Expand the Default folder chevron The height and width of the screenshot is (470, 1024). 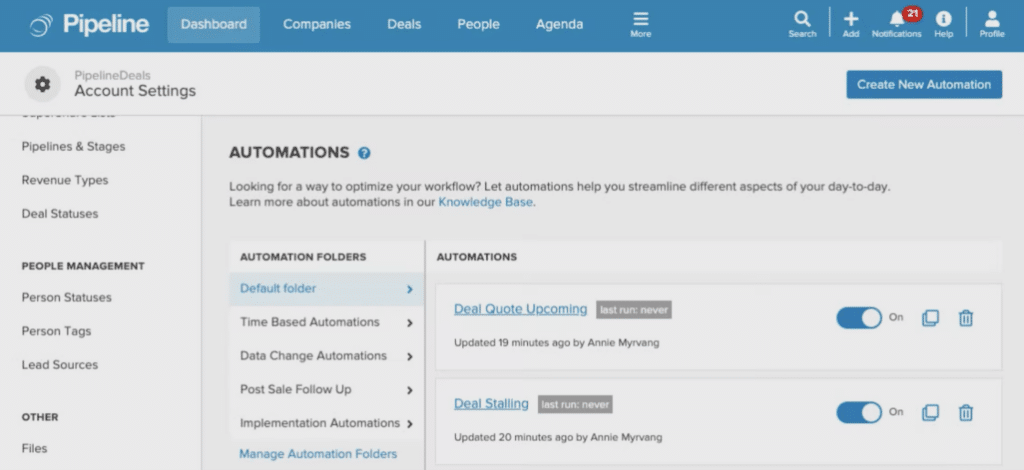point(409,289)
